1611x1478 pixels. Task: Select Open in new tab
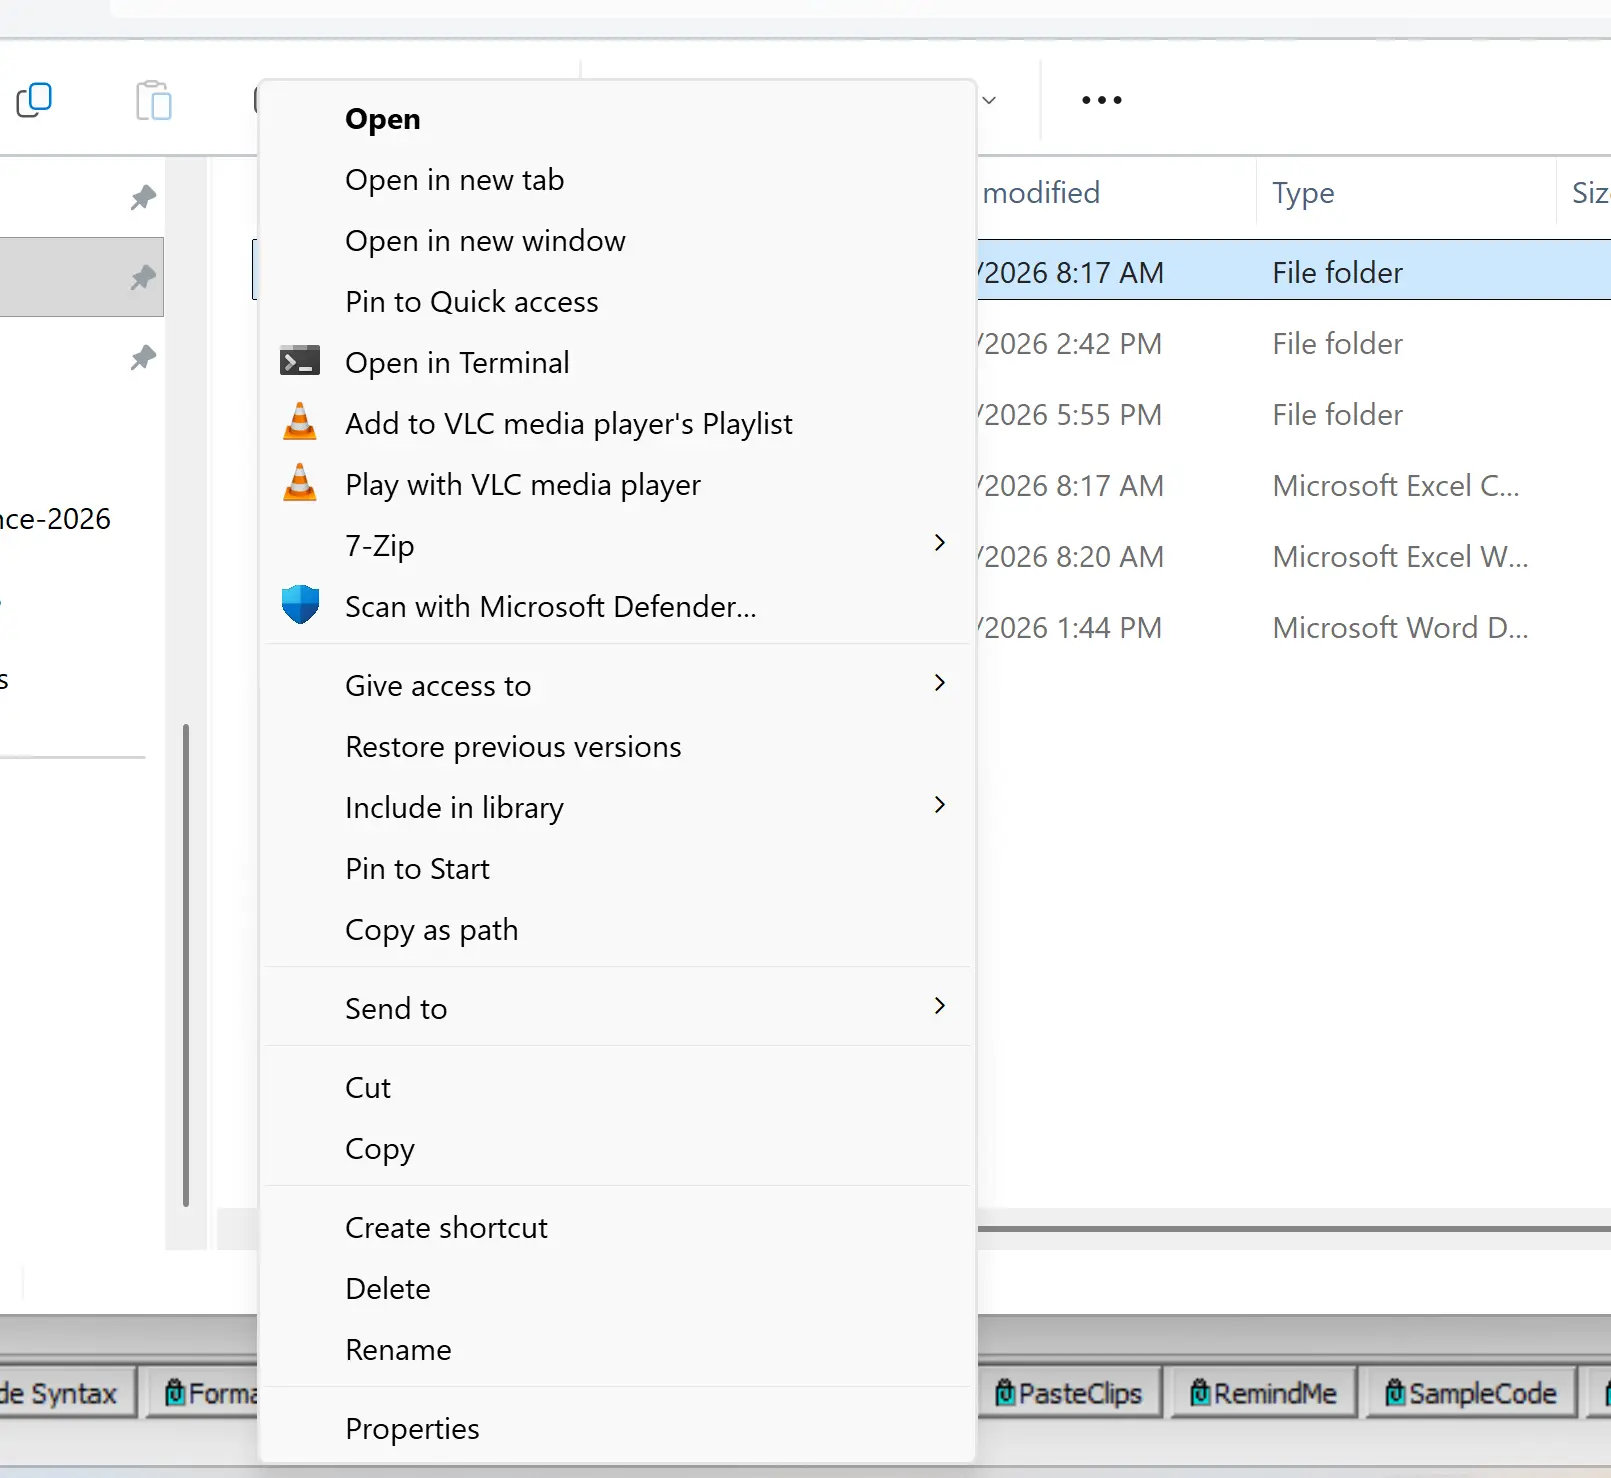[617, 180]
